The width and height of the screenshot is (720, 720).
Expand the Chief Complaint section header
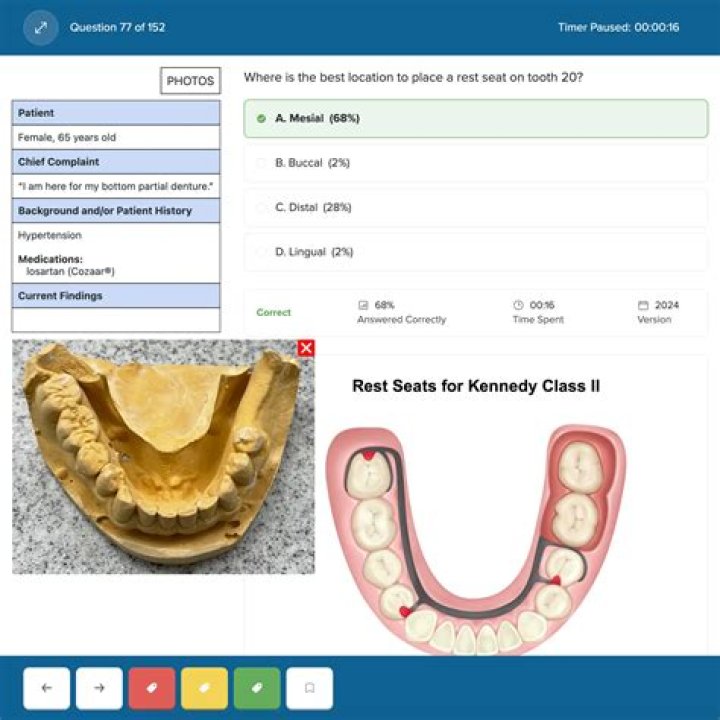[x=116, y=162]
